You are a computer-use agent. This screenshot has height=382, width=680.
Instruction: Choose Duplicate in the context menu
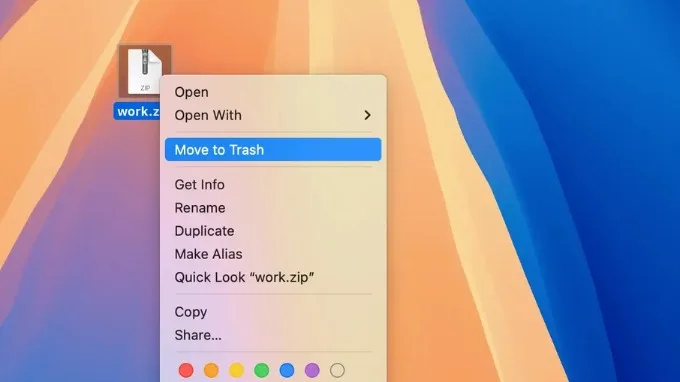(273, 231)
